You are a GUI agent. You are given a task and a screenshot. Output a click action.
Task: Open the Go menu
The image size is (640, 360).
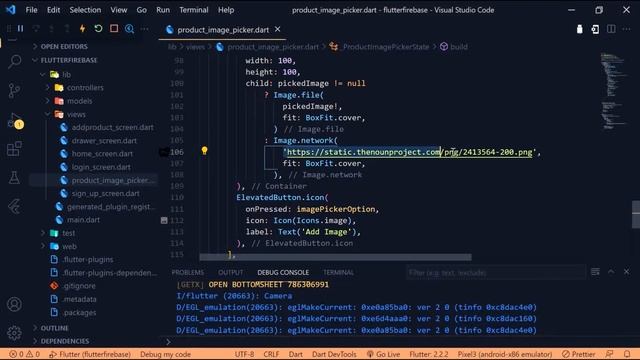141,10
